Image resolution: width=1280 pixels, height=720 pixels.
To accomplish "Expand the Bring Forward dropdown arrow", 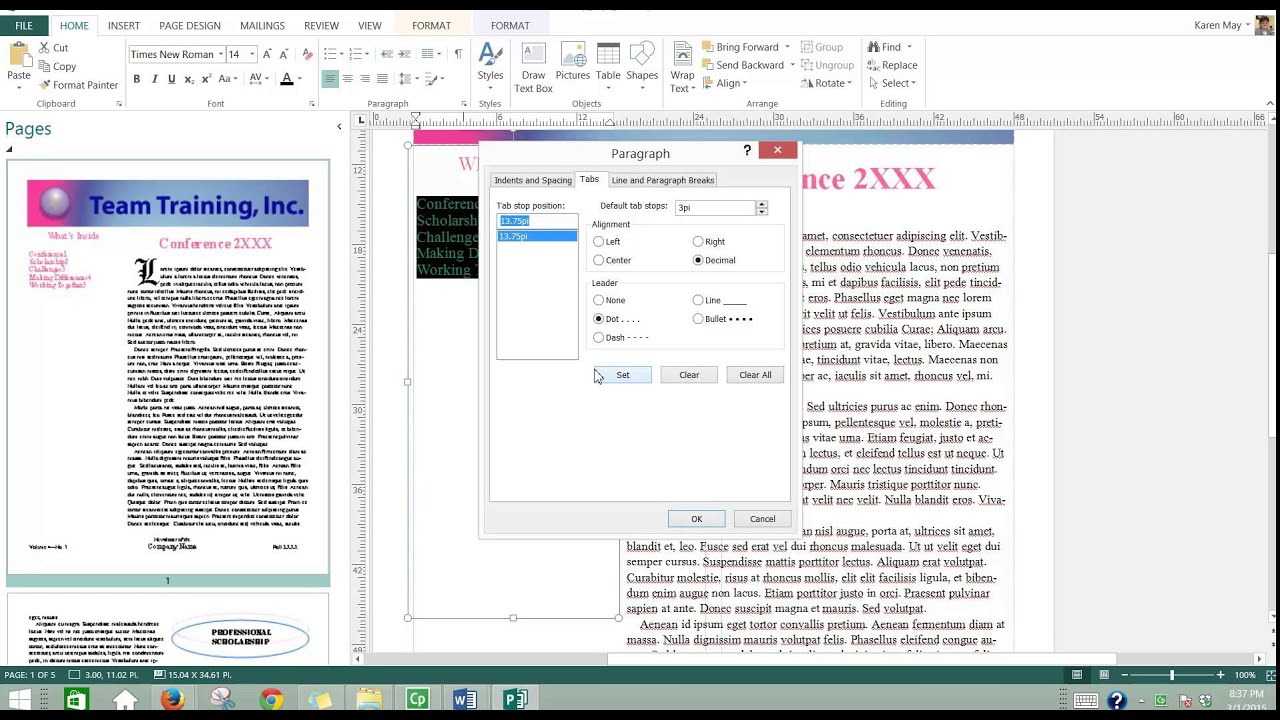I will pos(787,47).
